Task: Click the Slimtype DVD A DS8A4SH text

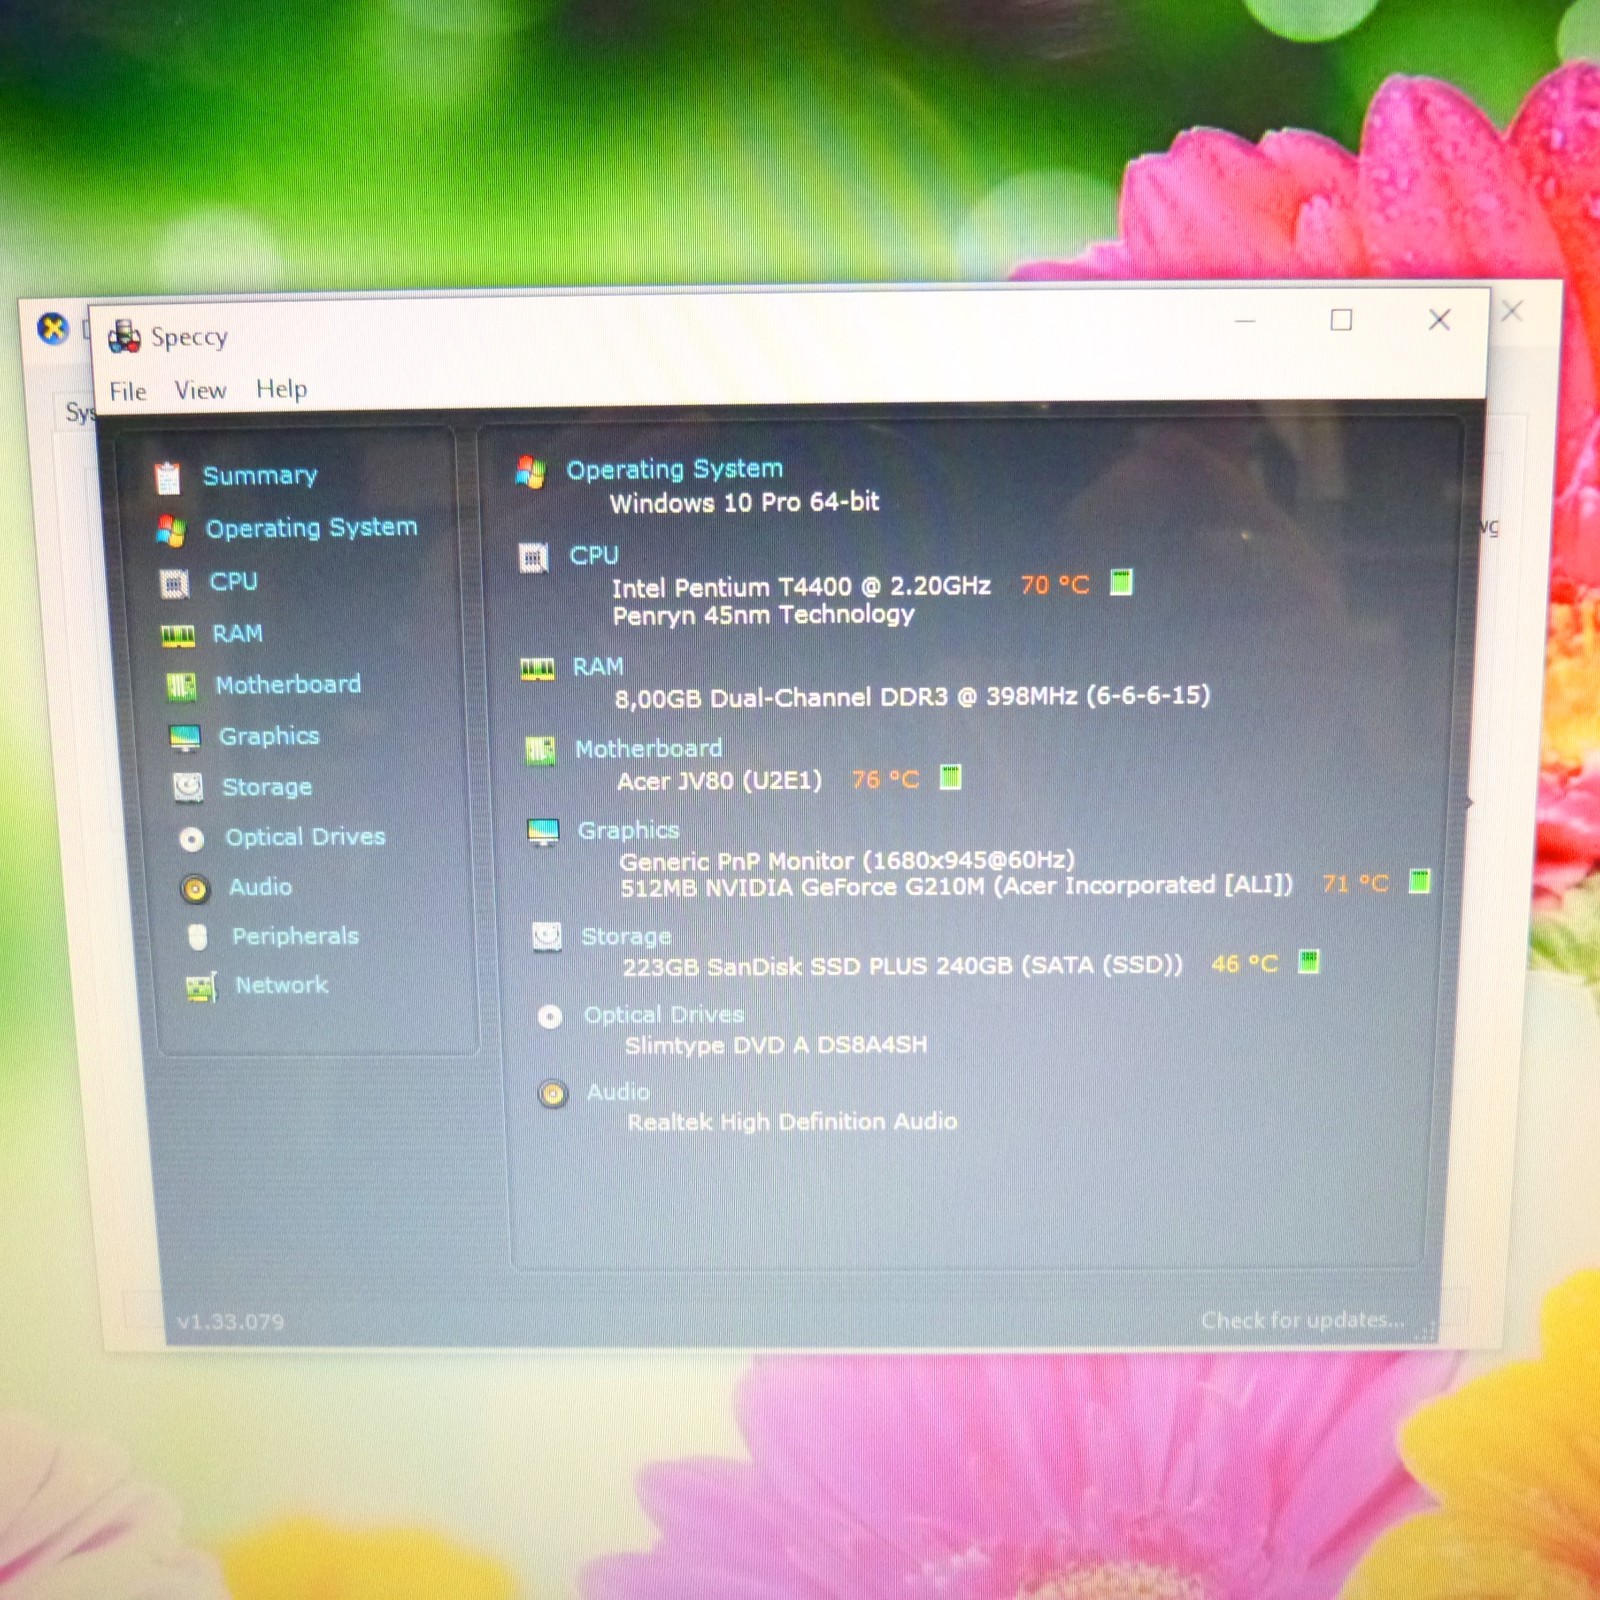Action: pos(776,1045)
